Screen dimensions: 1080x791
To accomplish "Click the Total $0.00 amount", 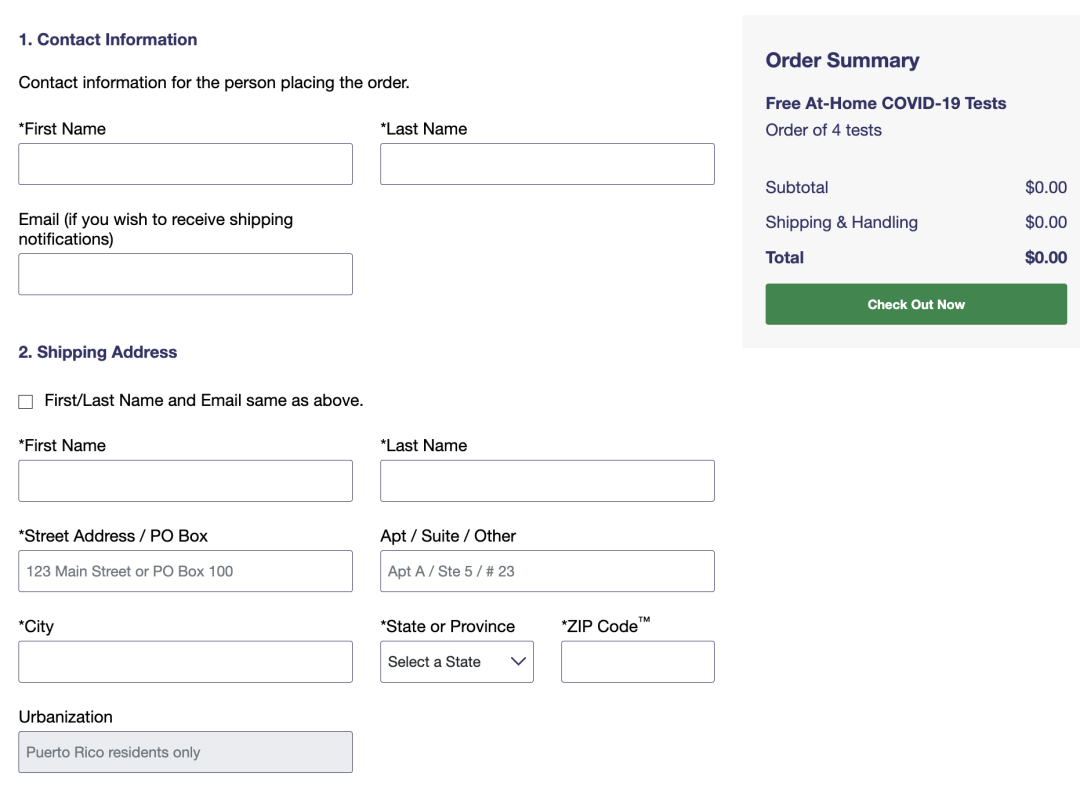I will pyautogui.click(x=1045, y=257).
